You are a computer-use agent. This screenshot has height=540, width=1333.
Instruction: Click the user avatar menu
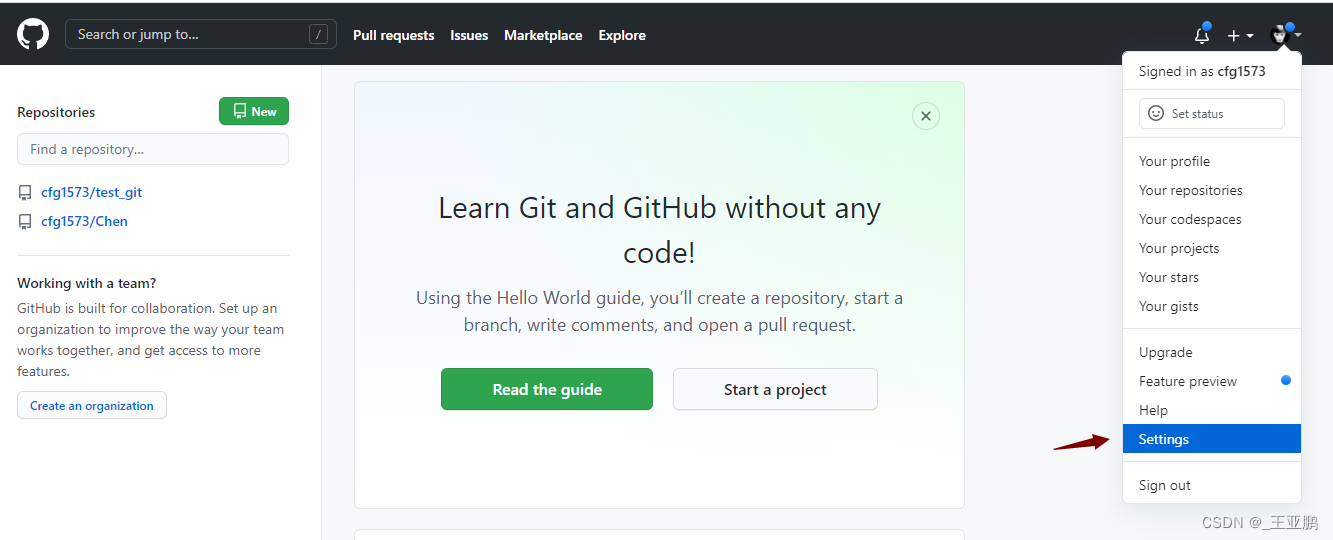pos(1285,35)
